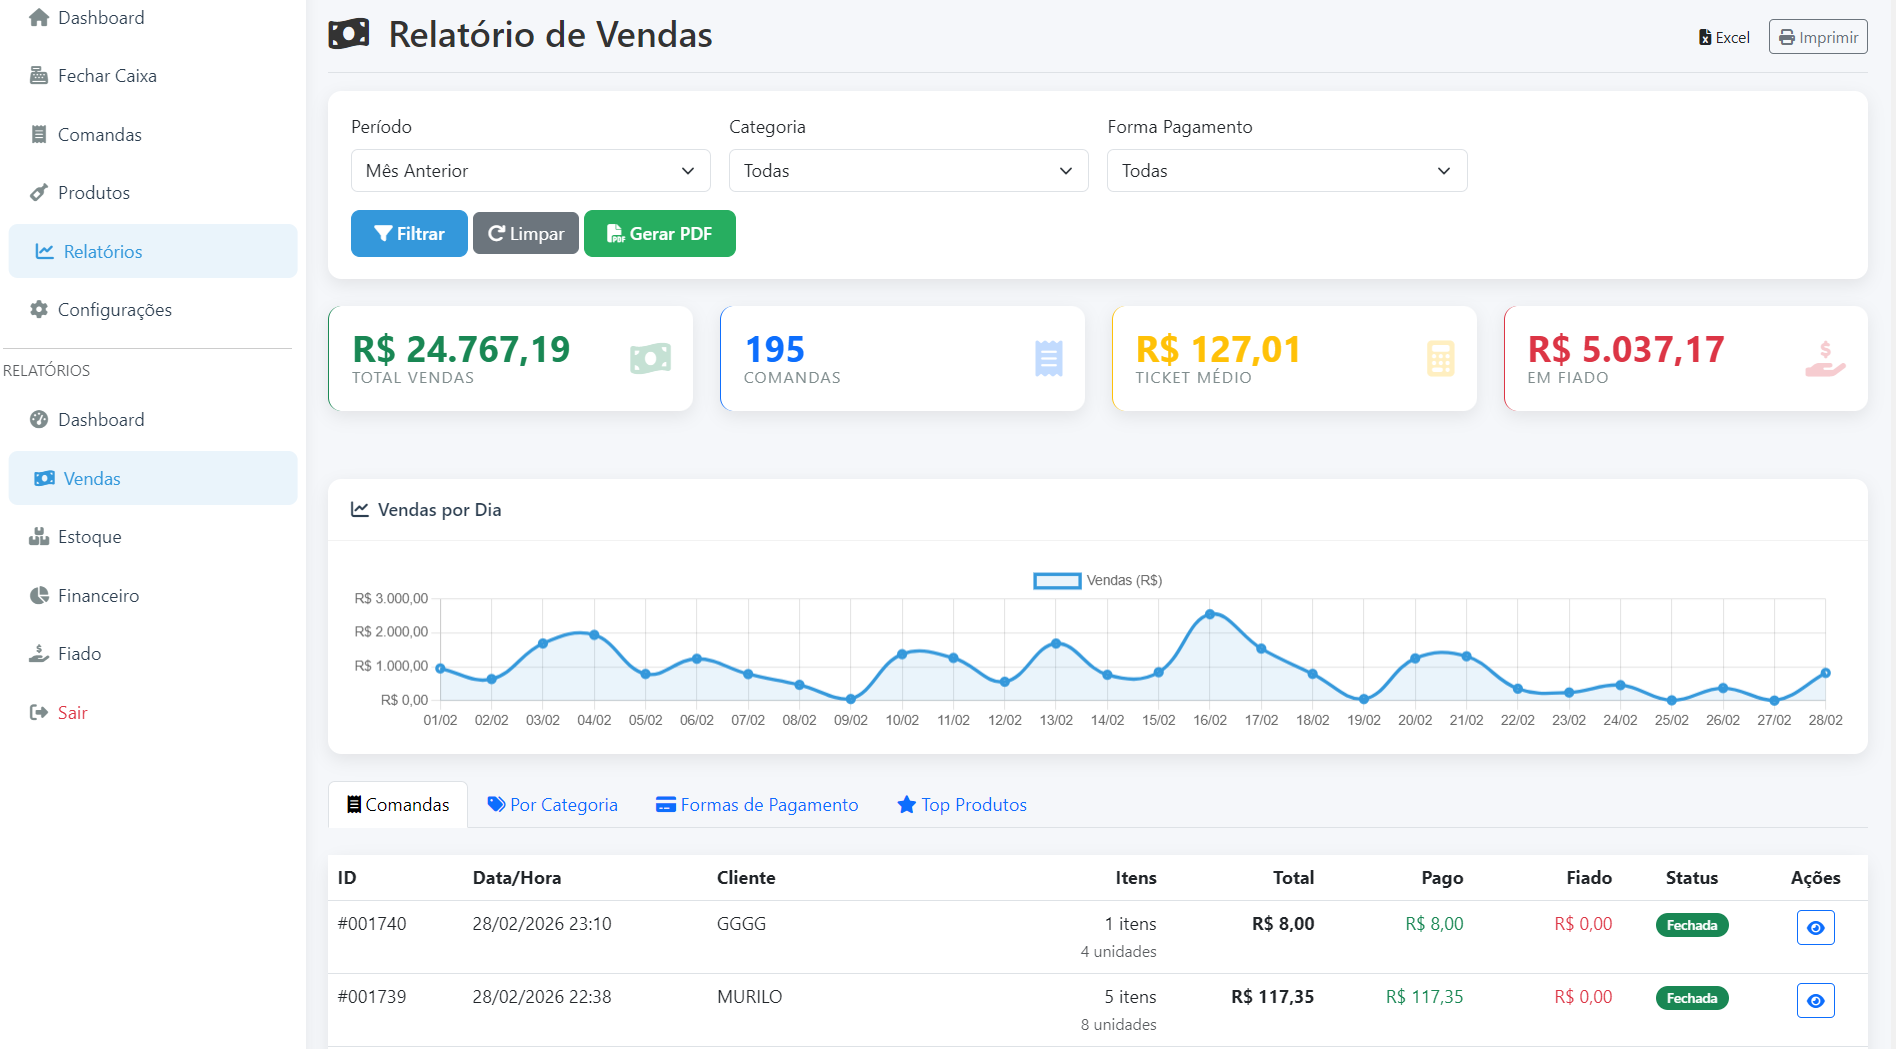Select the Top Produtos tab

[x=962, y=805]
